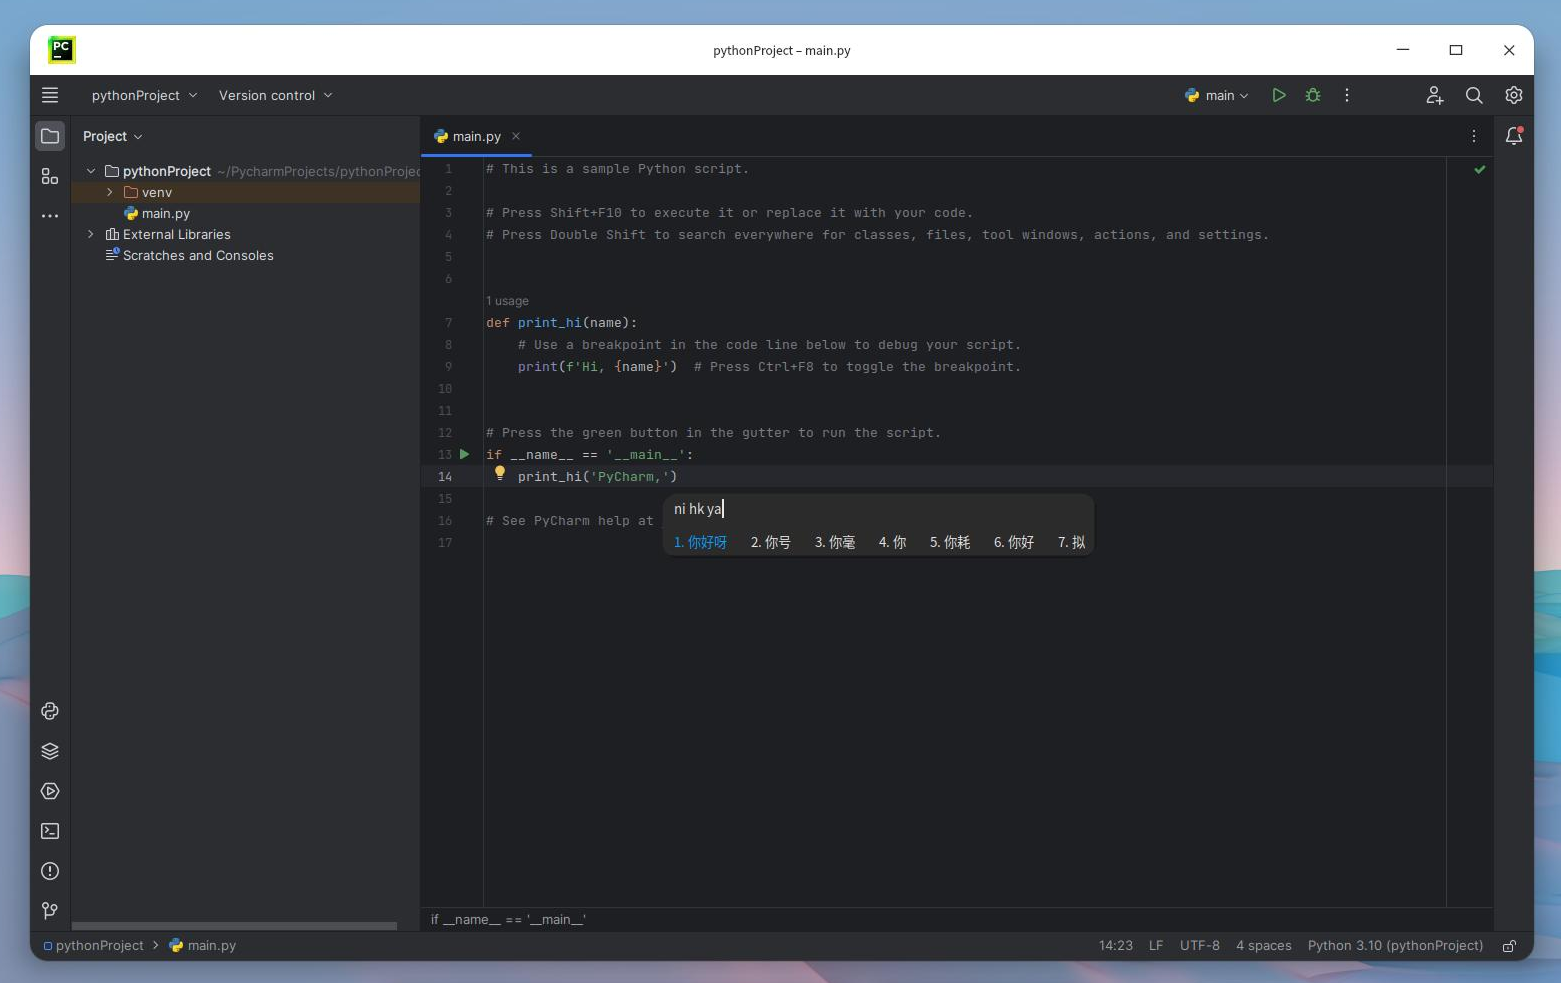
Task: Toggle the Project tool window folder icon
Action: [x=50, y=136]
